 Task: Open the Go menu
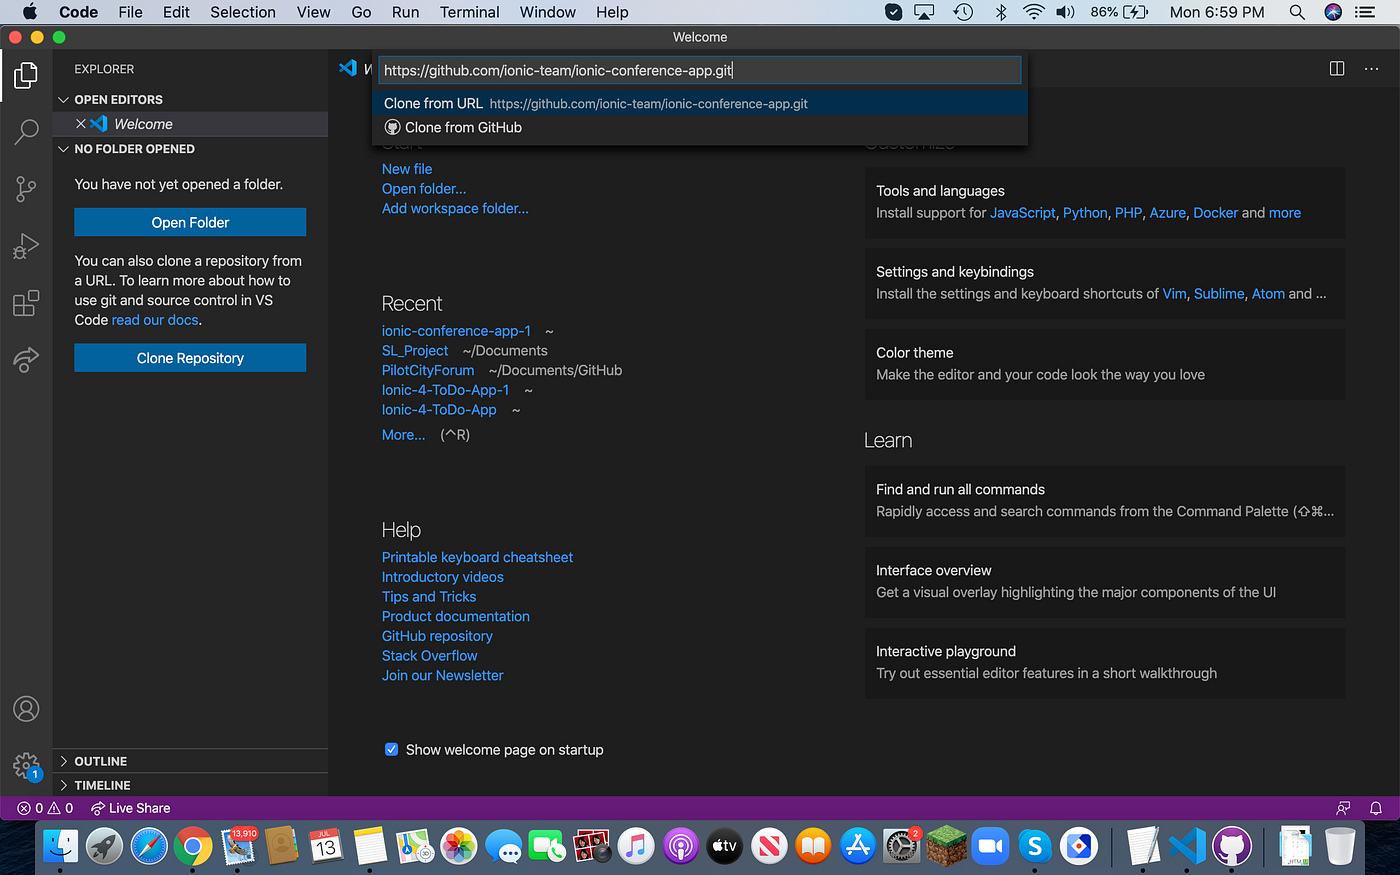coord(361,12)
